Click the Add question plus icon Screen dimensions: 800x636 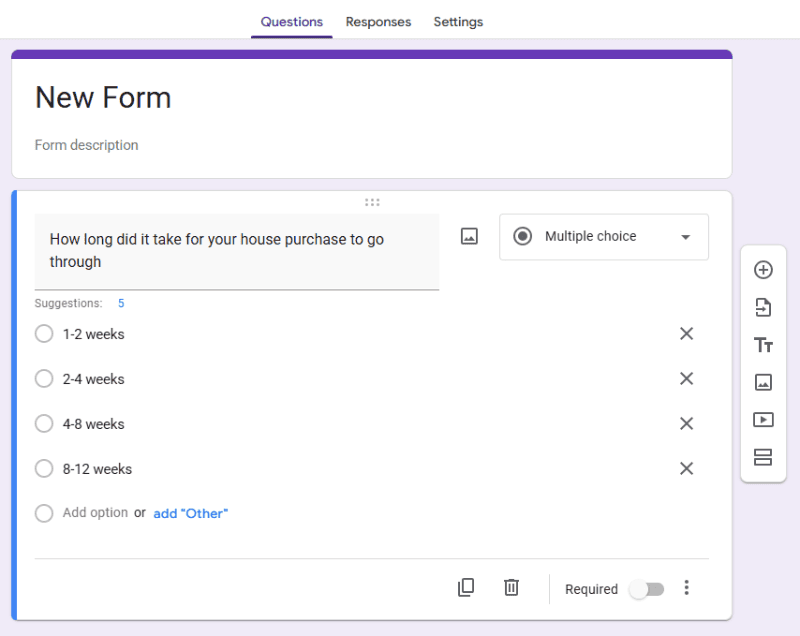763,270
